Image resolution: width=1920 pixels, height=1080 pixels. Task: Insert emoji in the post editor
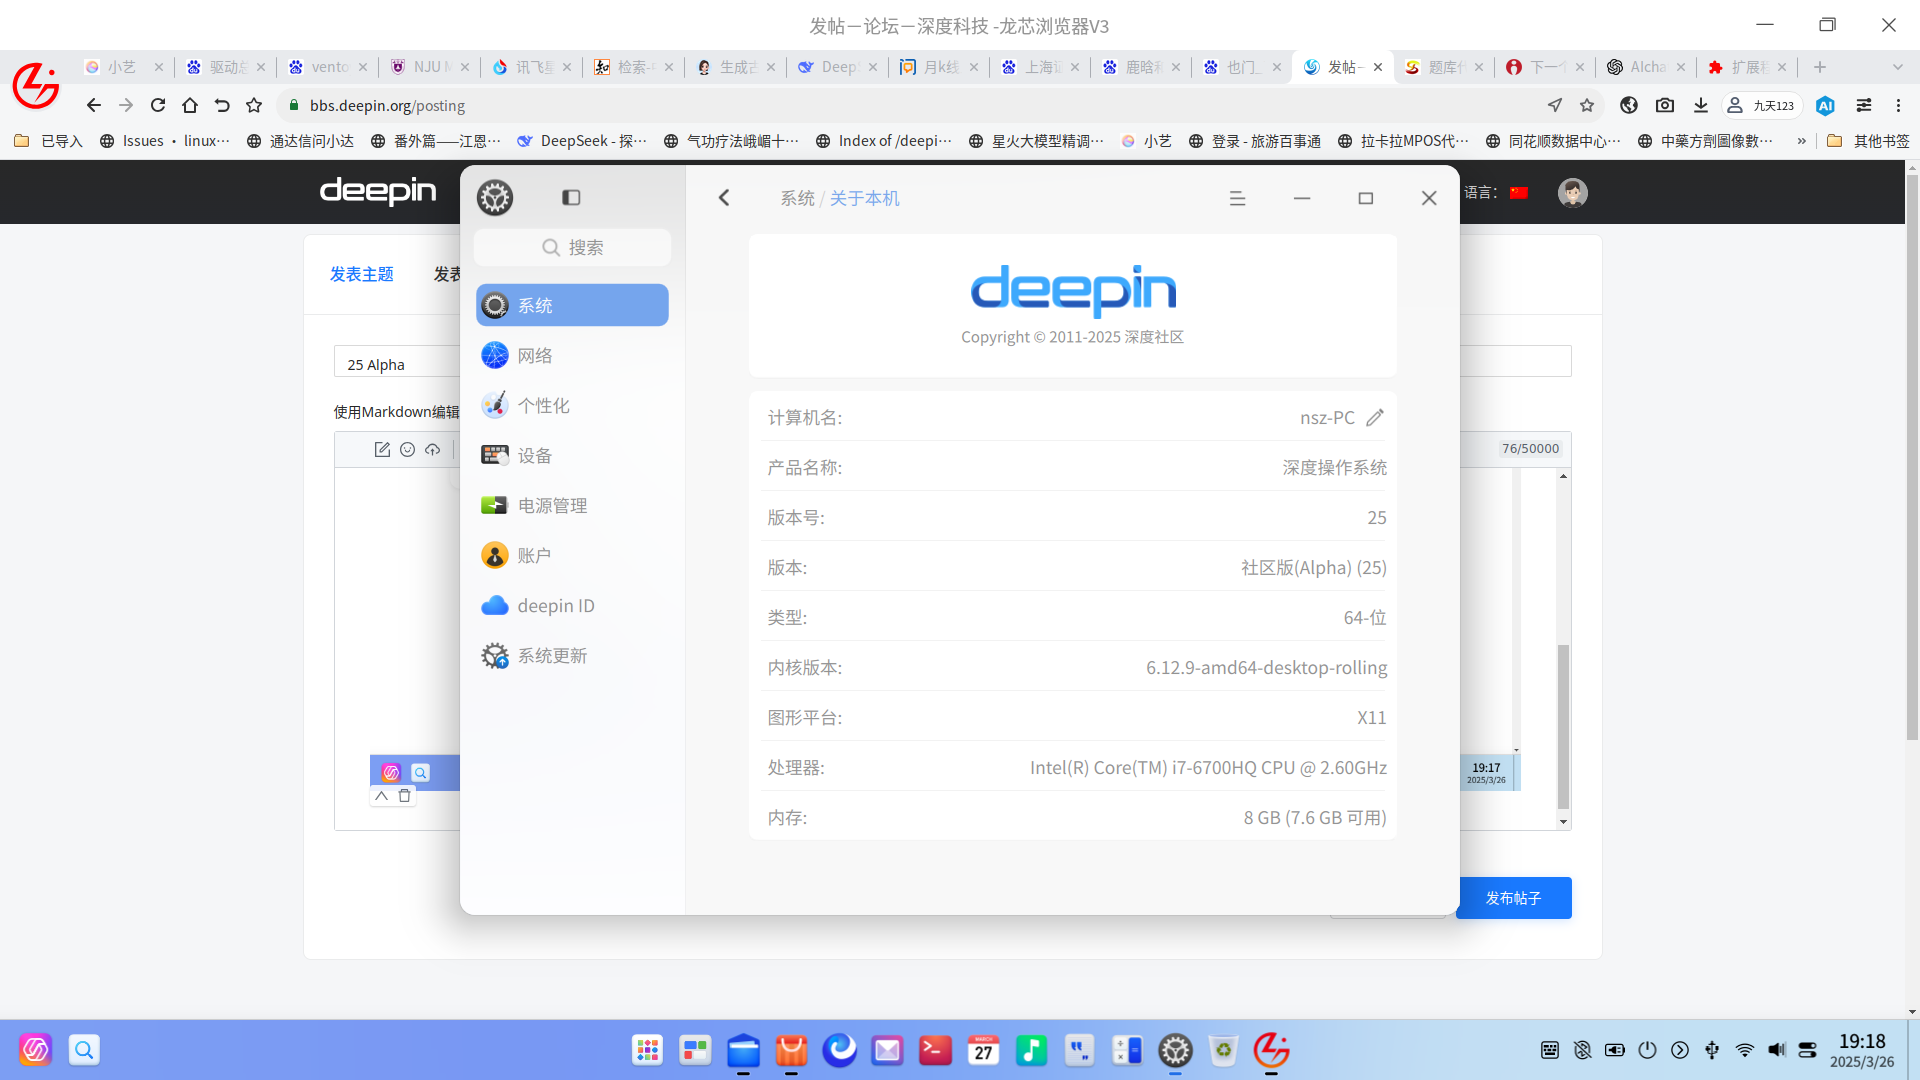tap(407, 450)
